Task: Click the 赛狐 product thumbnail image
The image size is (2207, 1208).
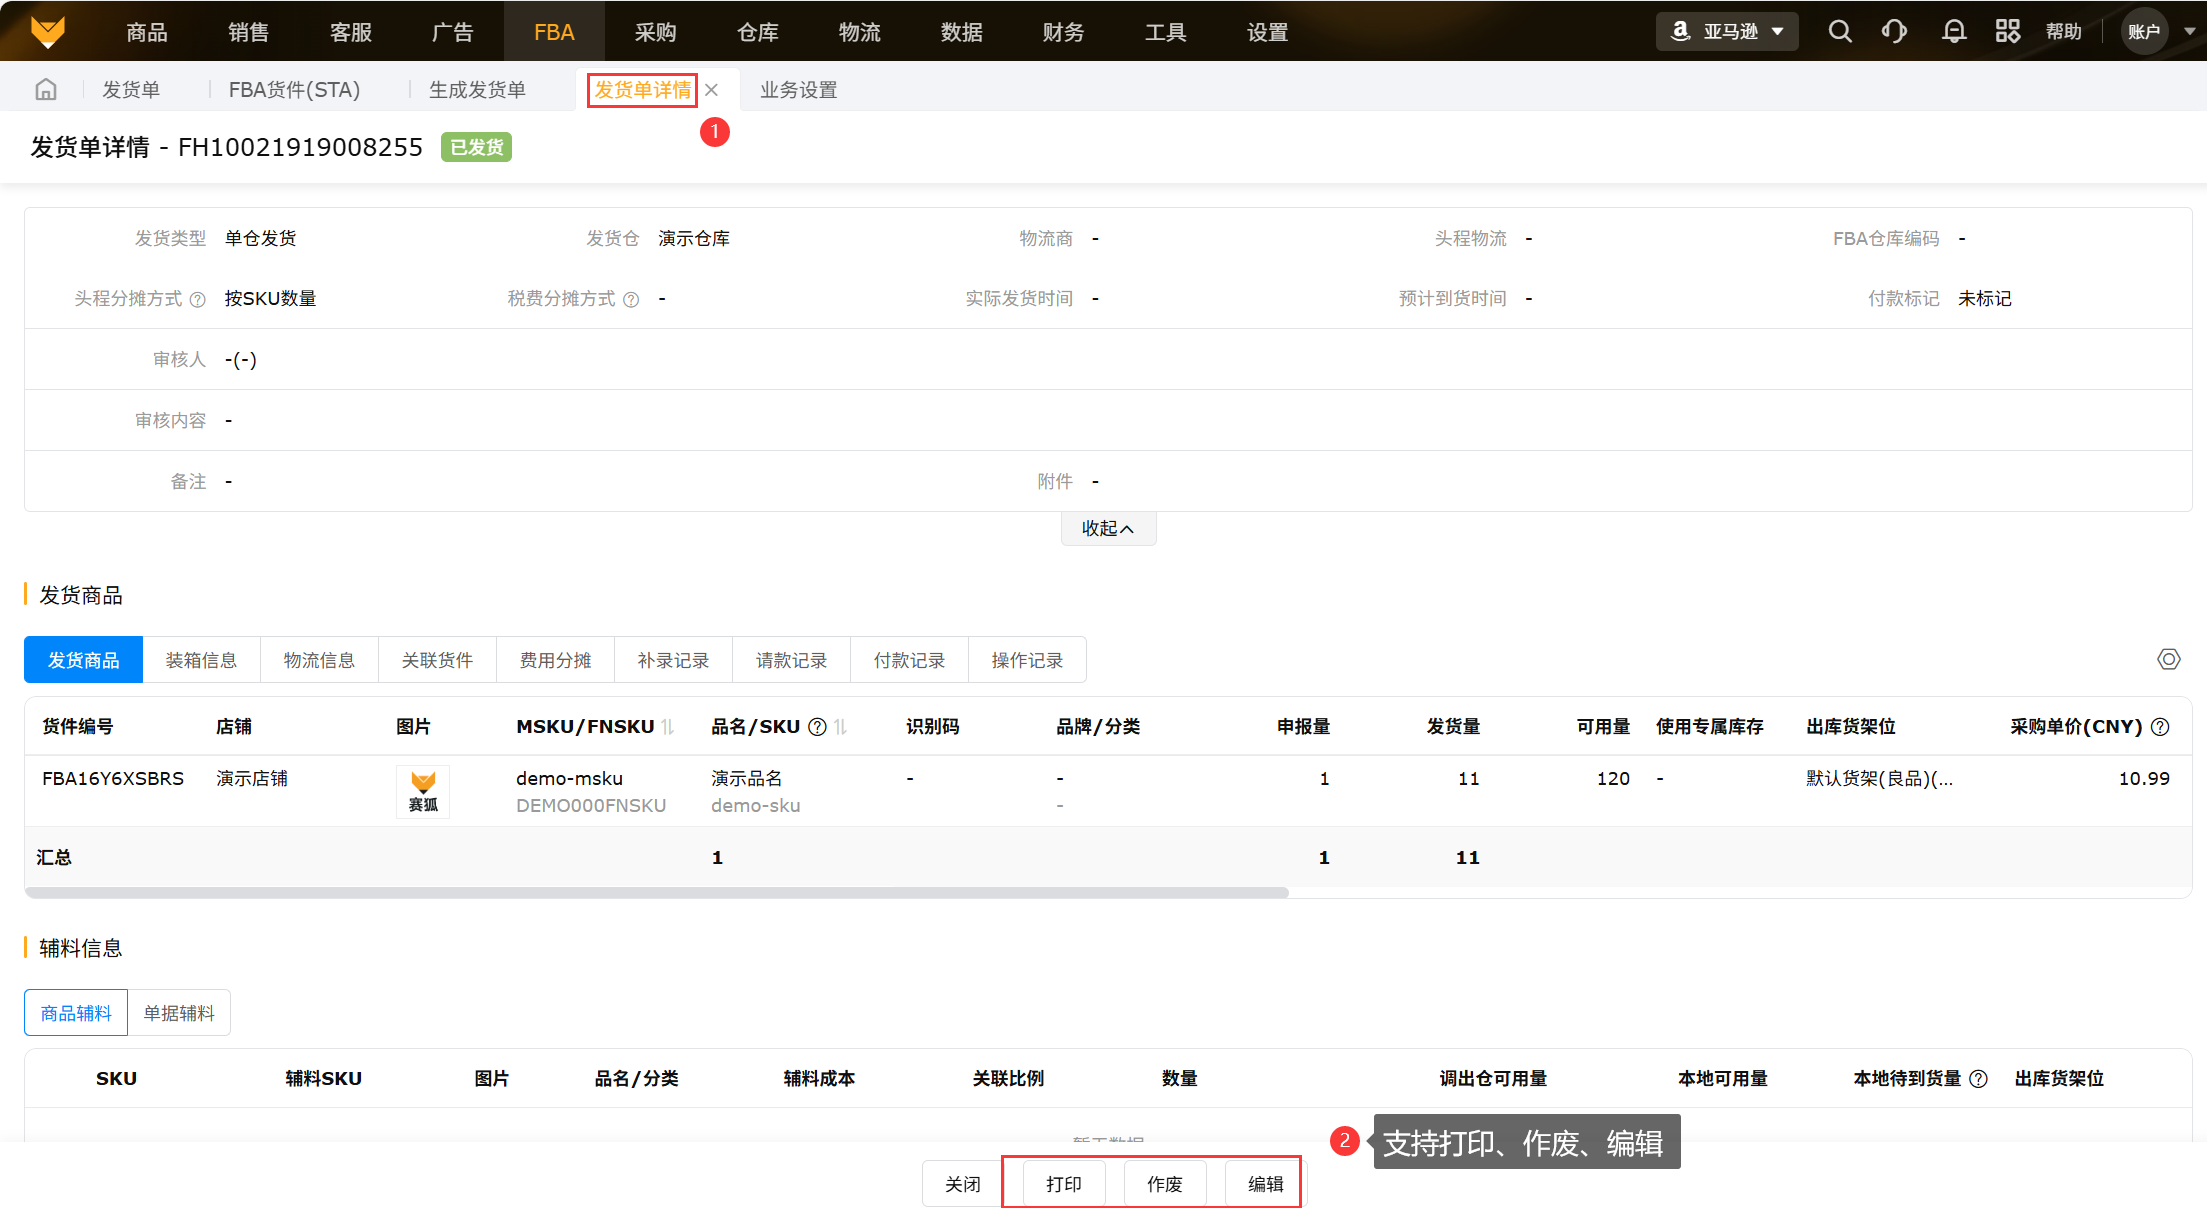Action: 423,791
